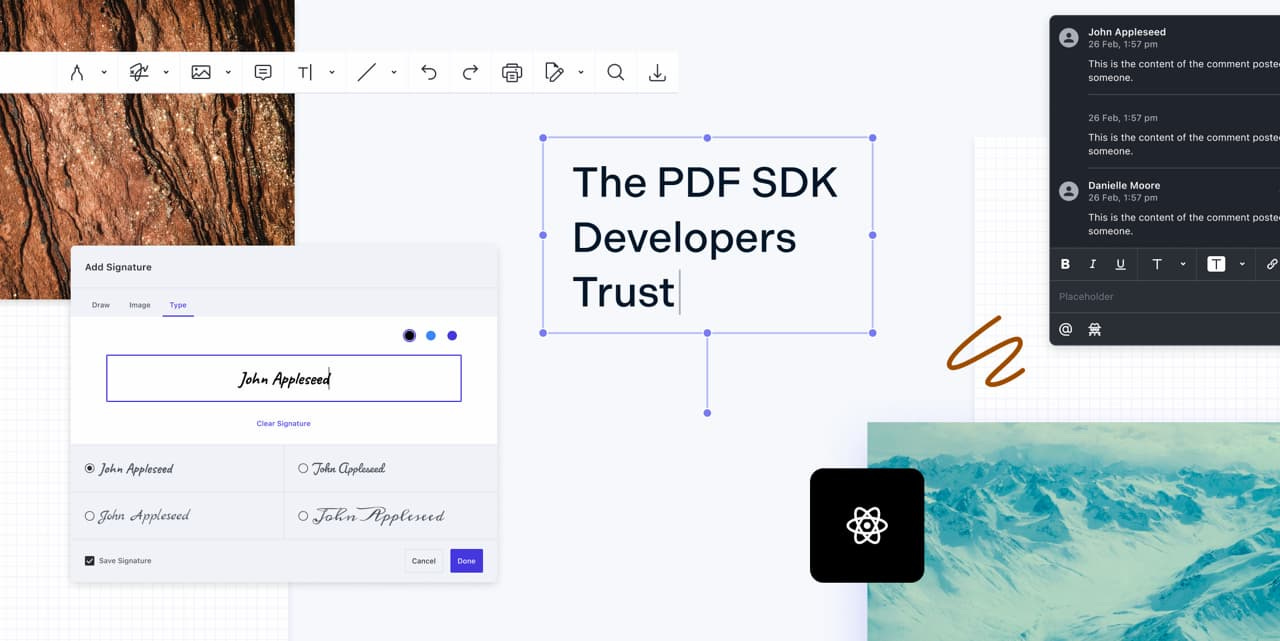
Task: Toggle the Save Signature checkbox
Action: [x=90, y=561]
